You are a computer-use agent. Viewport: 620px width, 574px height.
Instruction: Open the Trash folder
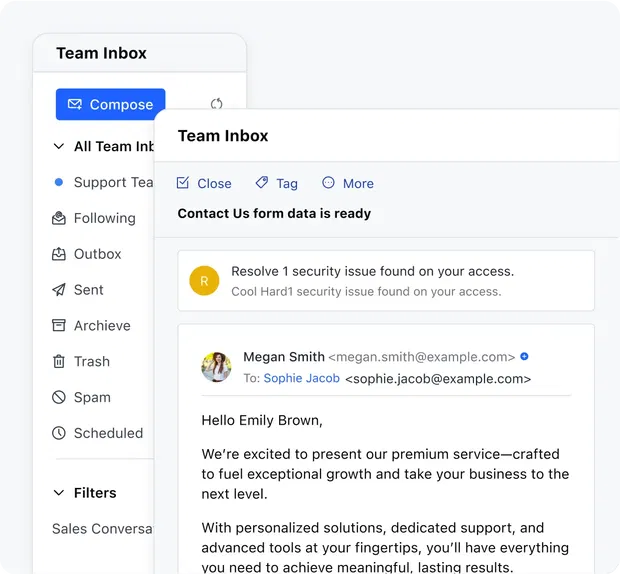tap(92, 361)
